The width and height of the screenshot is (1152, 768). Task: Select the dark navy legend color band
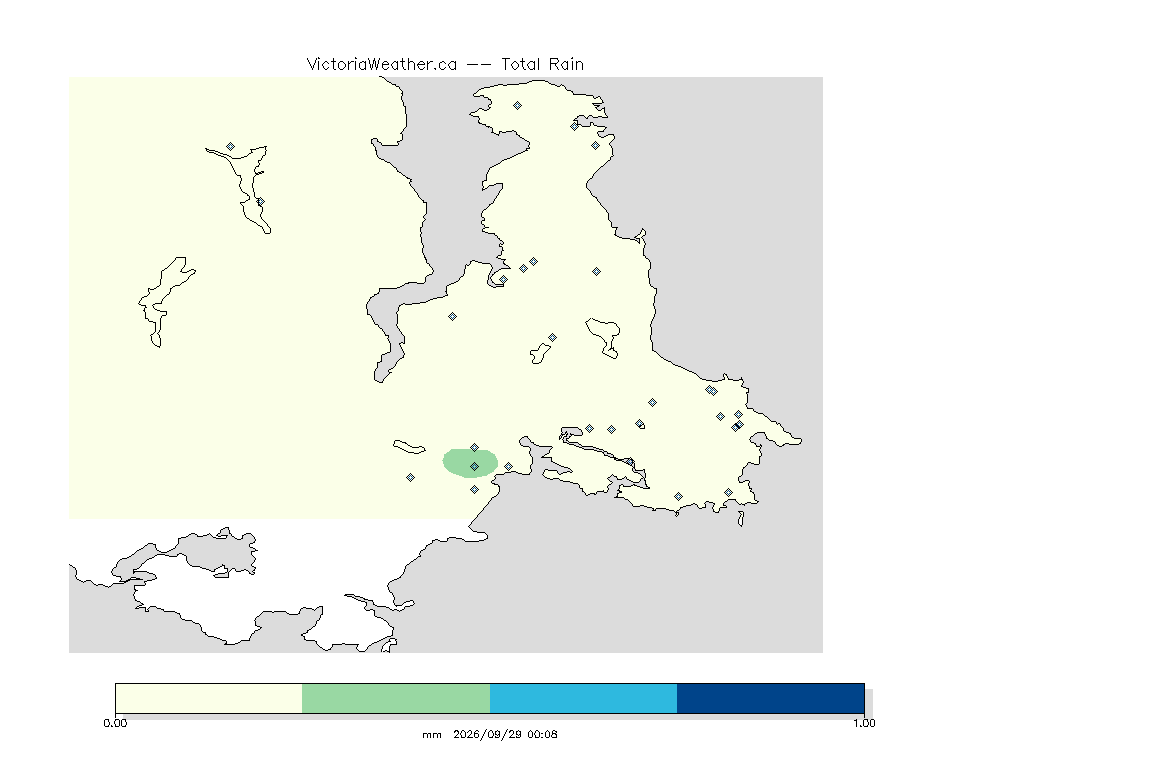click(x=771, y=698)
